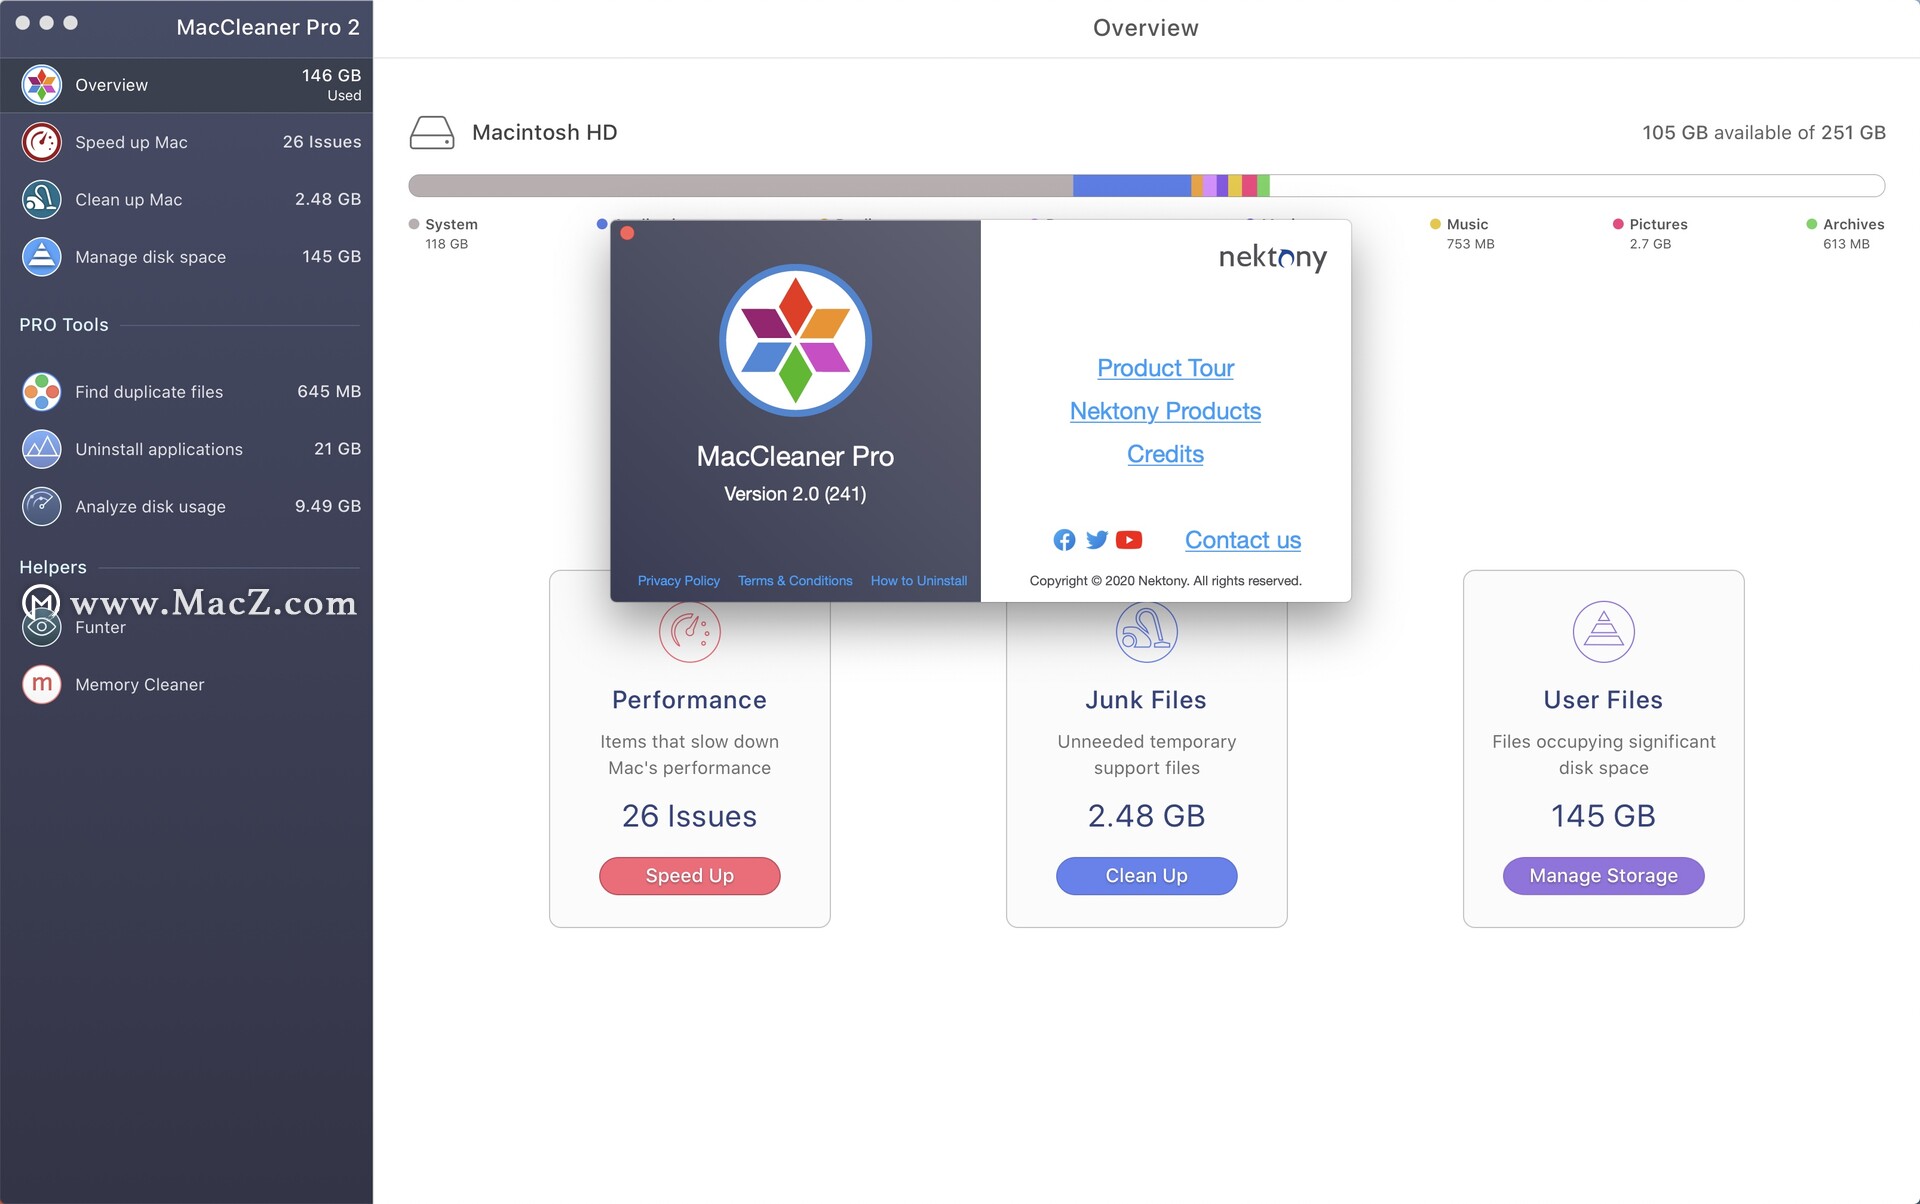
Task: Launch Find duplicate files tool icon
Action: click(x=42, y=392)
